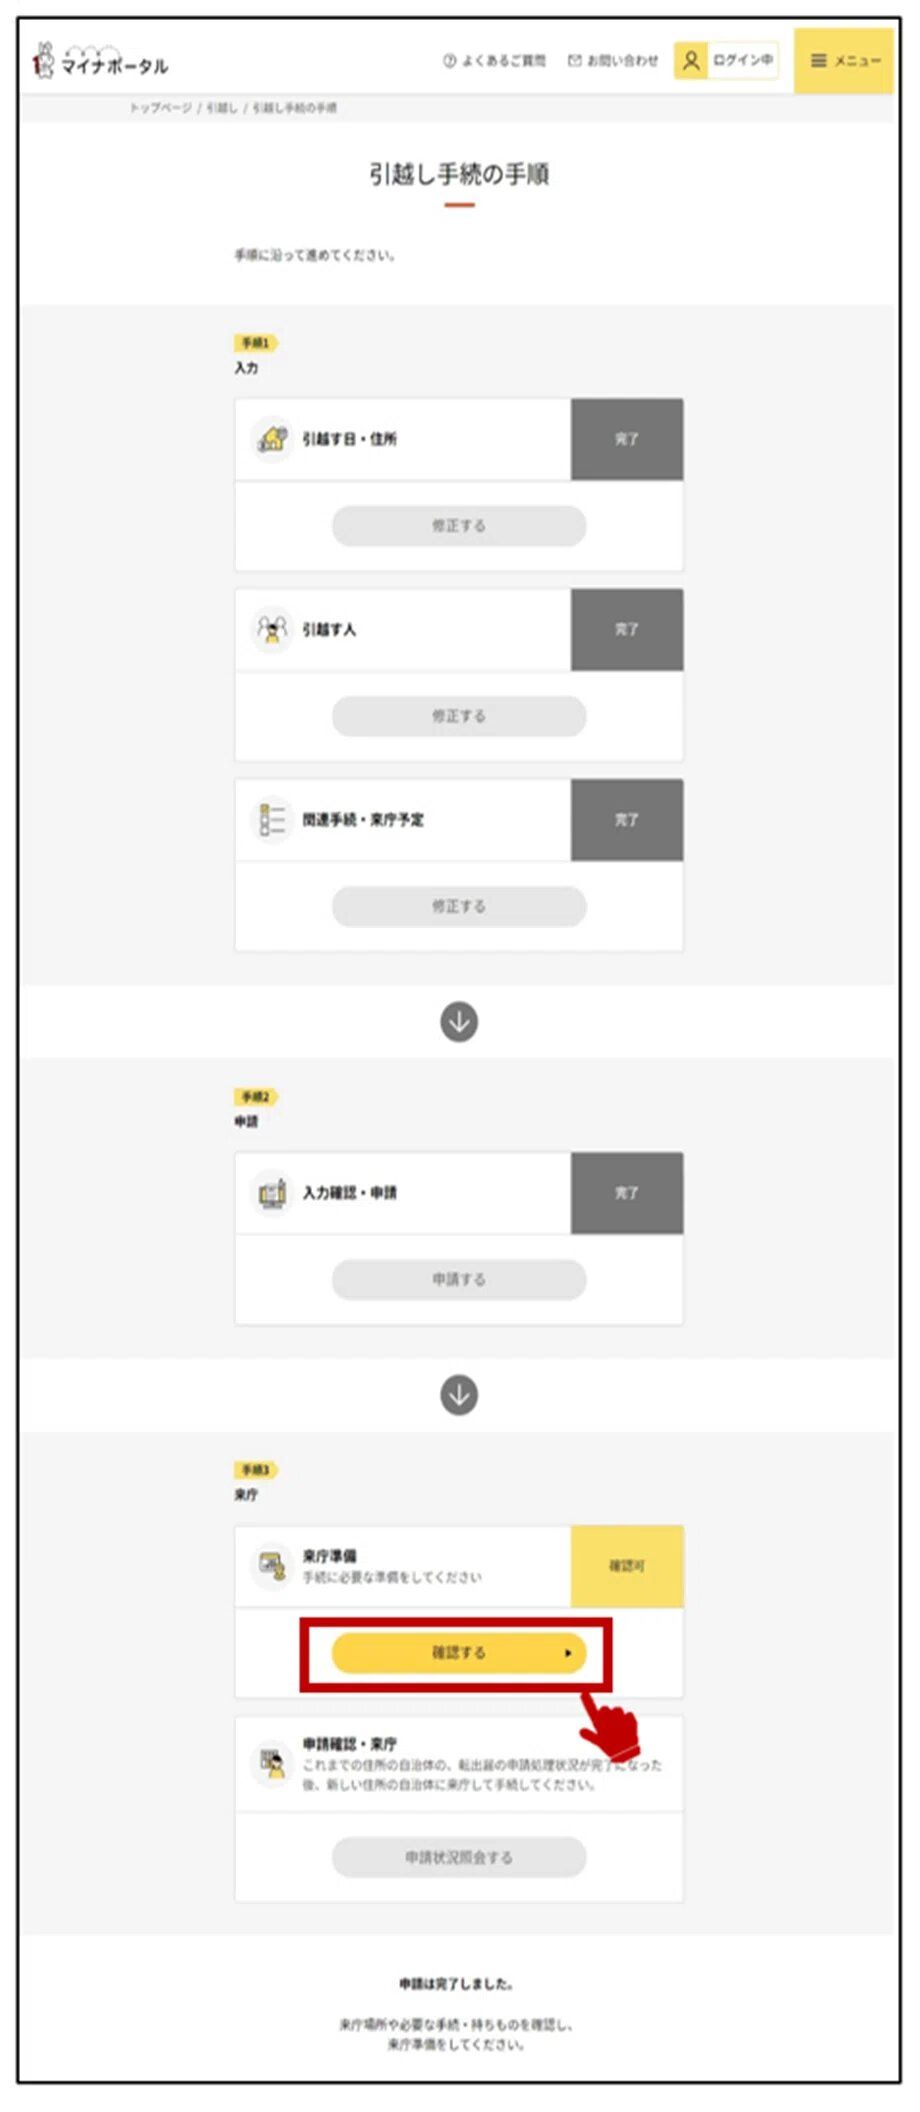Open the yellow メニュー hamburger menu
Viewport: 920px width, 2112px height.
click(x=843, y=61)
